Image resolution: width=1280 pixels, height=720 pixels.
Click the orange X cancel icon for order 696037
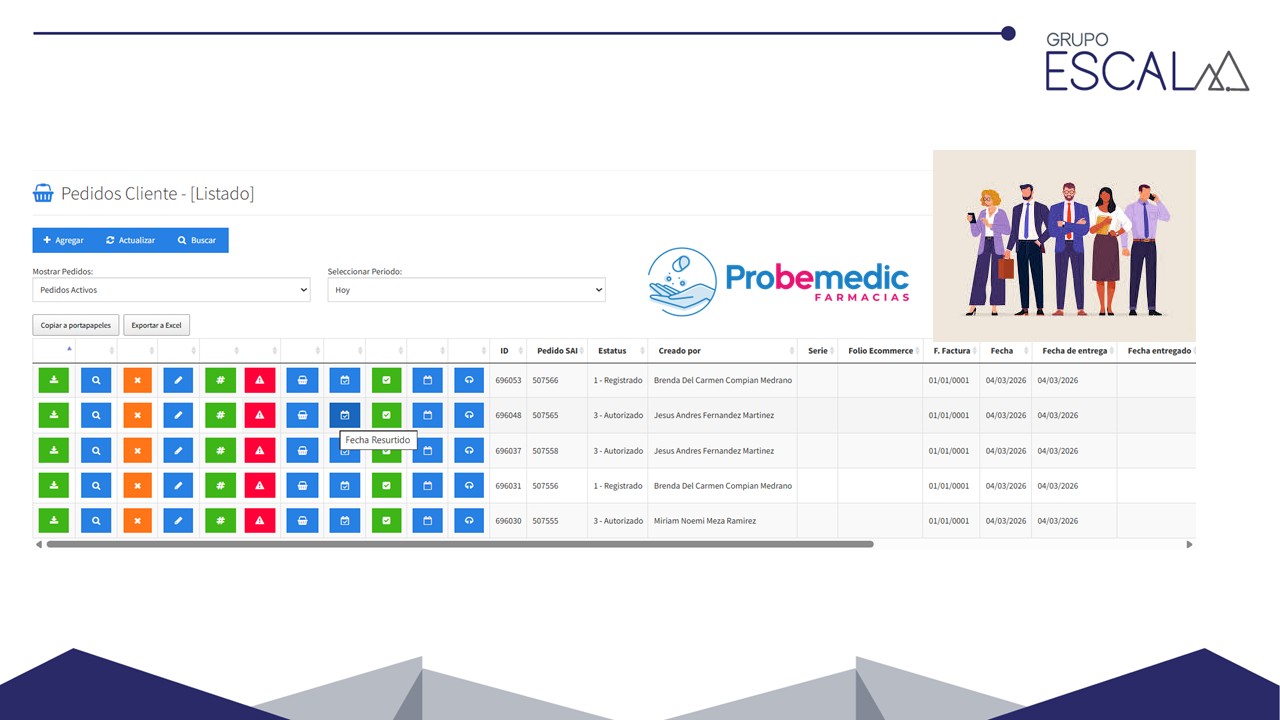[137, 451]
